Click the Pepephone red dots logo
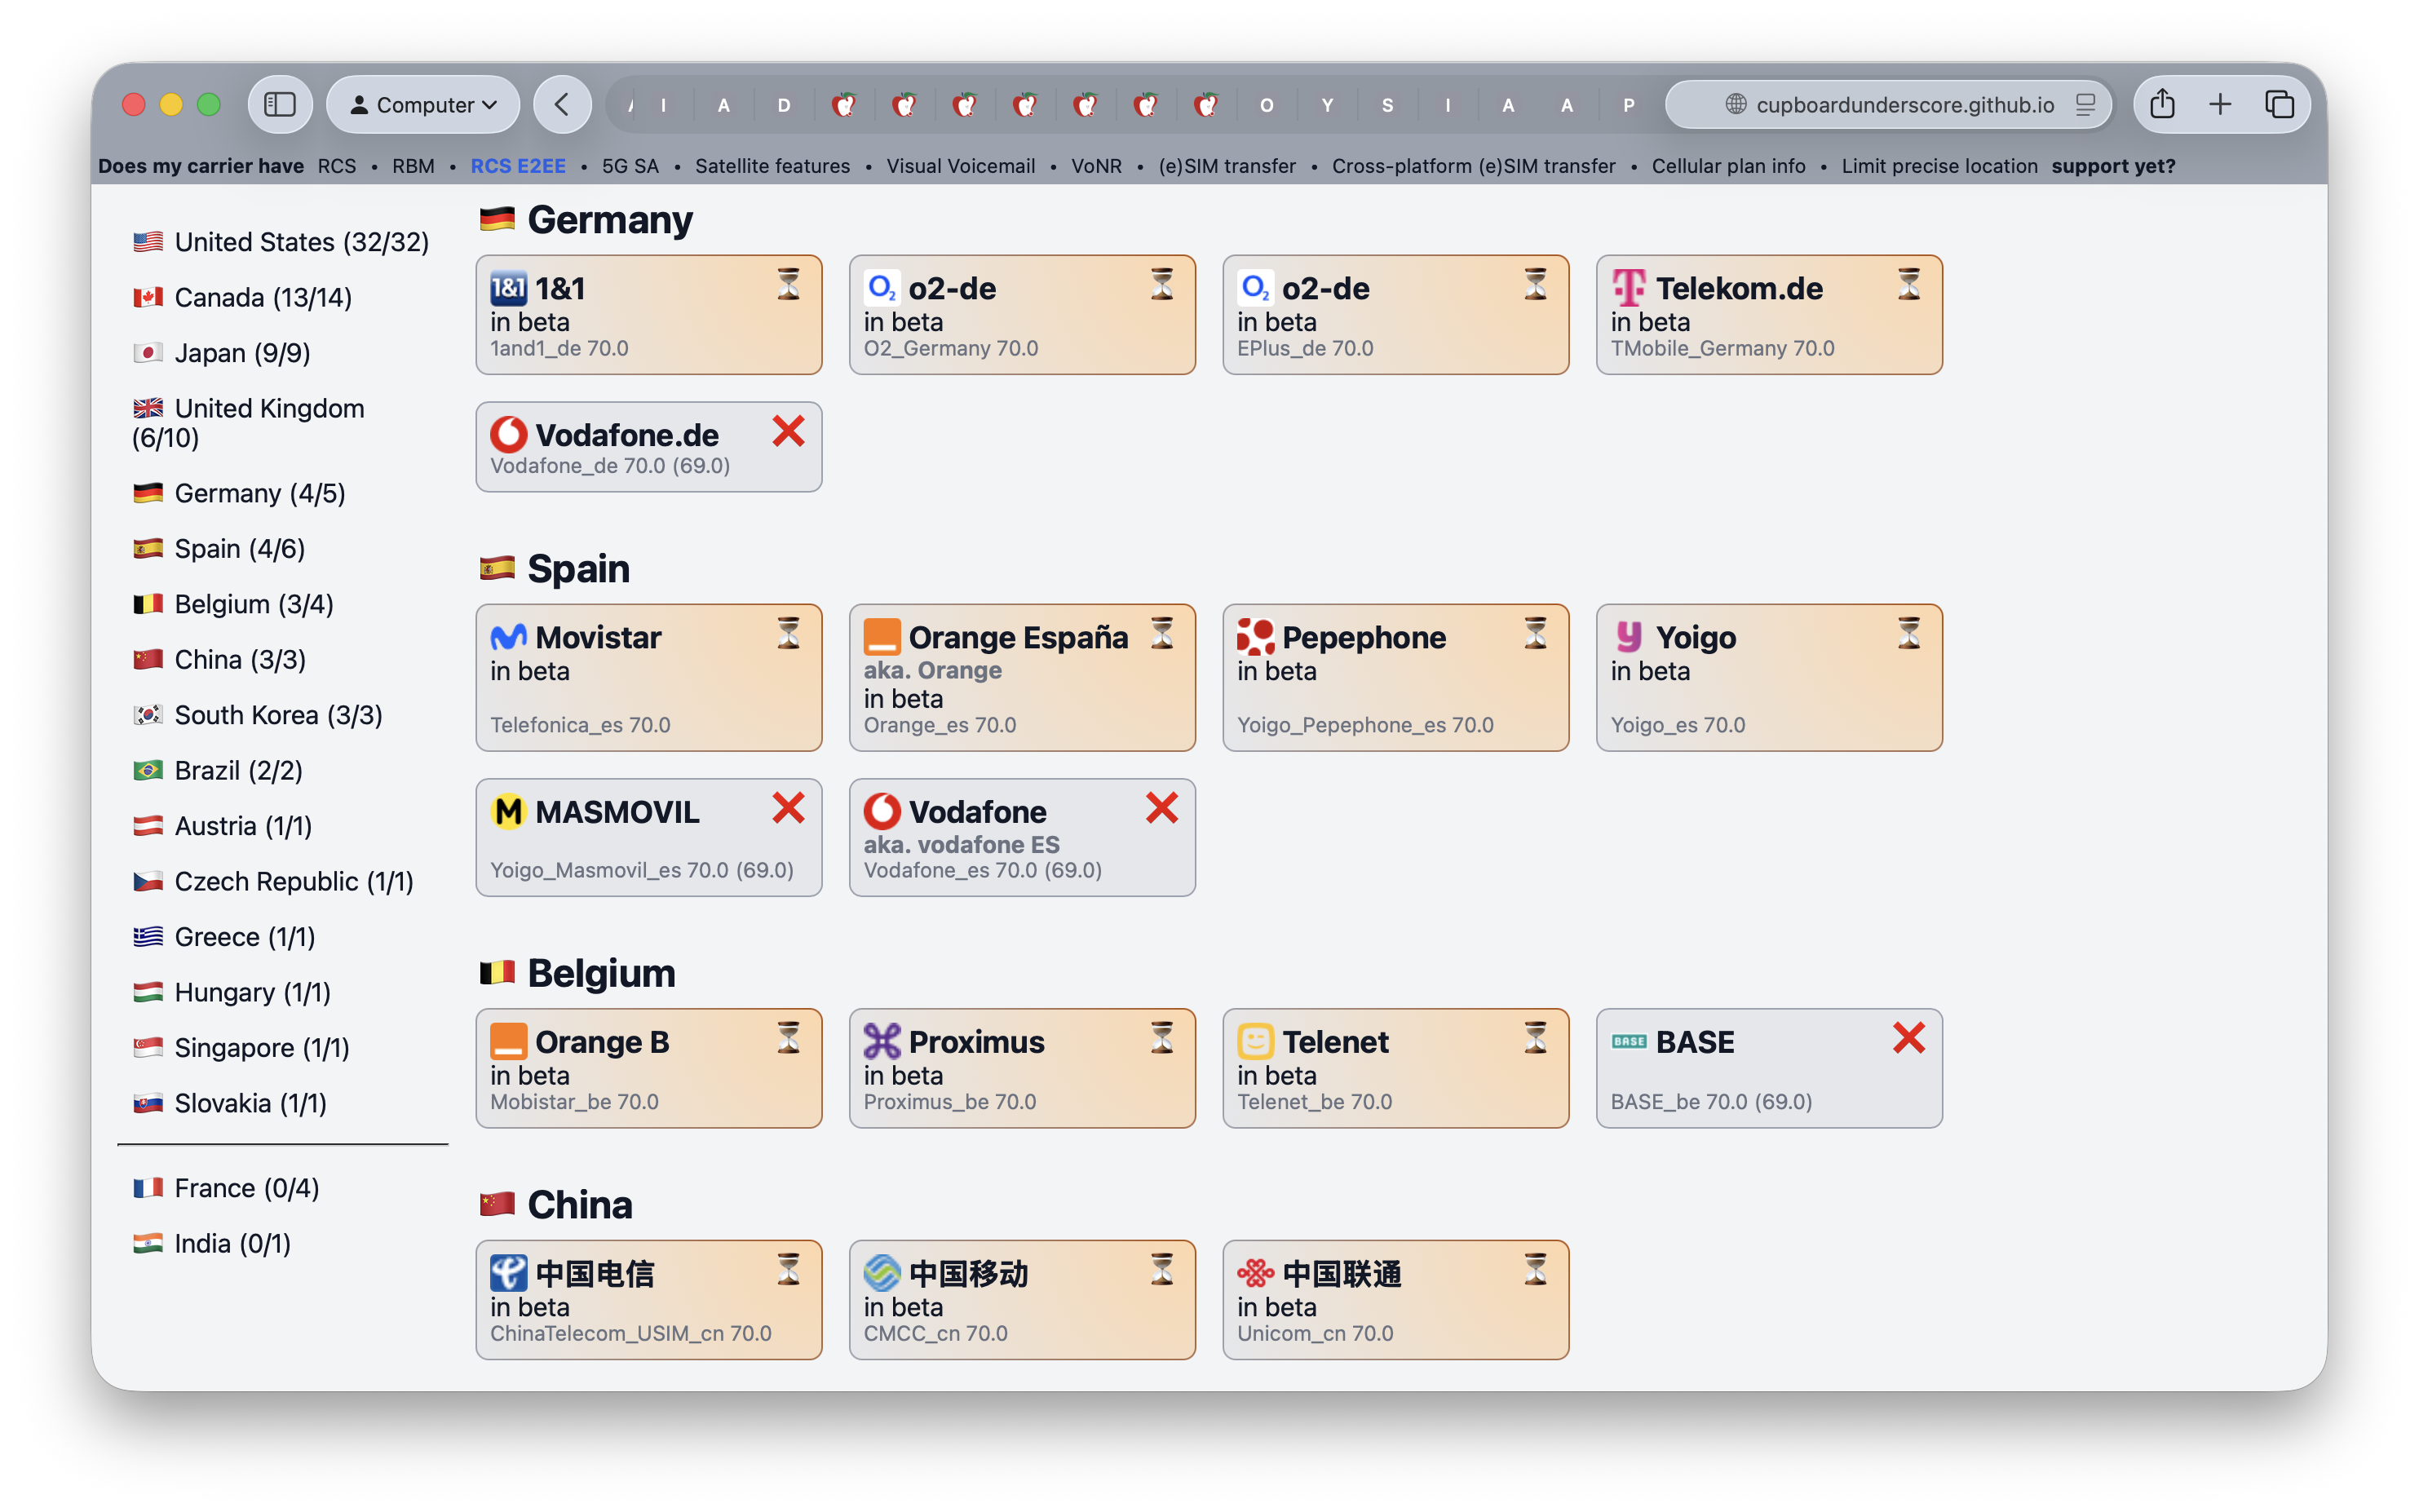 tap(1255, 637)
